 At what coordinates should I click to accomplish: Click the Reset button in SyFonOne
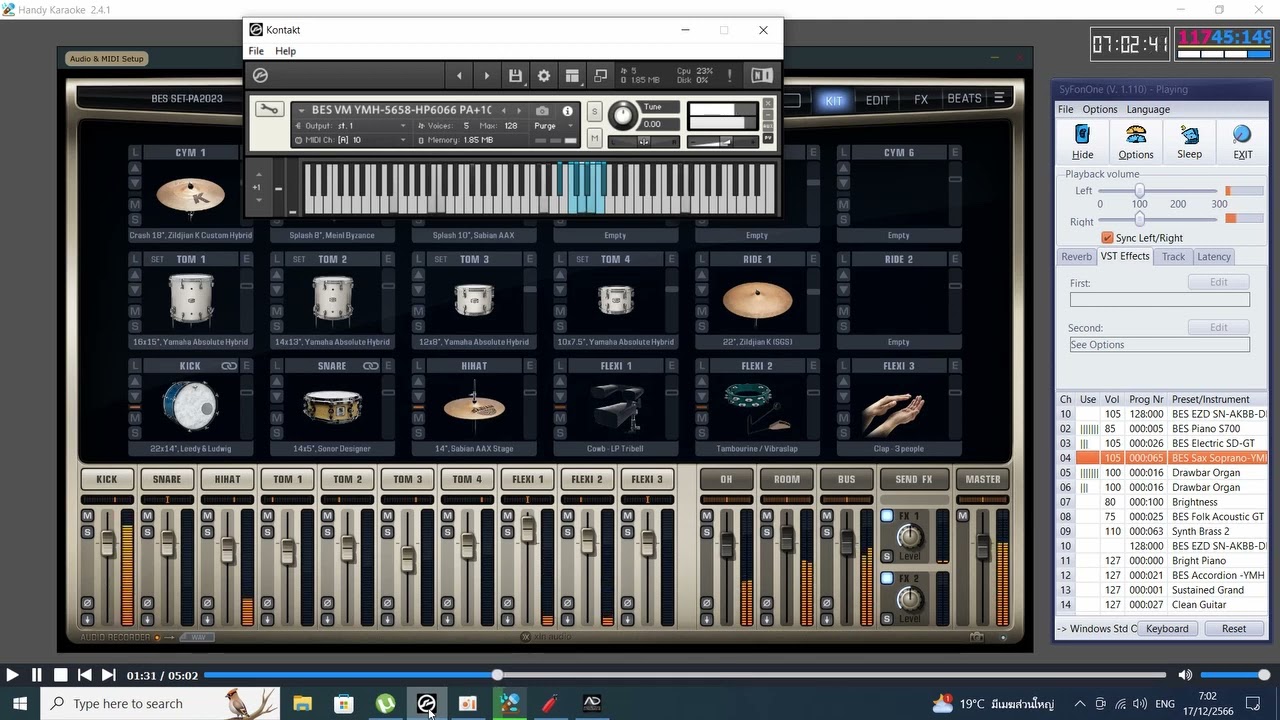pyautogui.click(x=1234, y=629)
